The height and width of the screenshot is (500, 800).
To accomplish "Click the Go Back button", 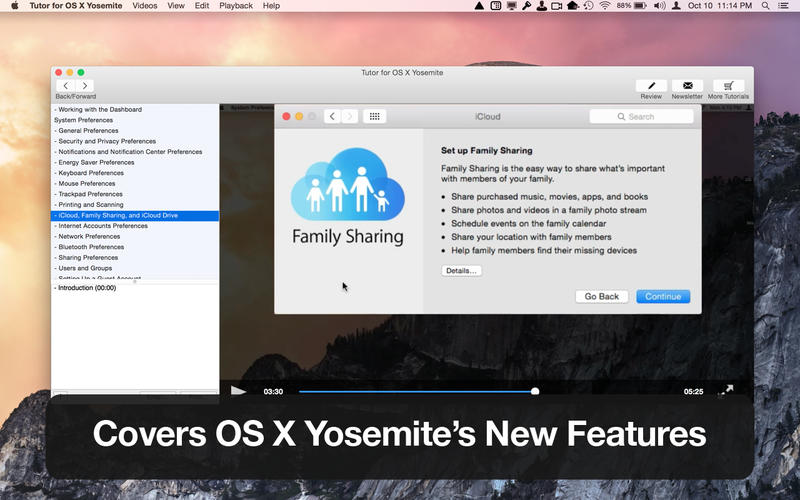I will pos(602,296).
